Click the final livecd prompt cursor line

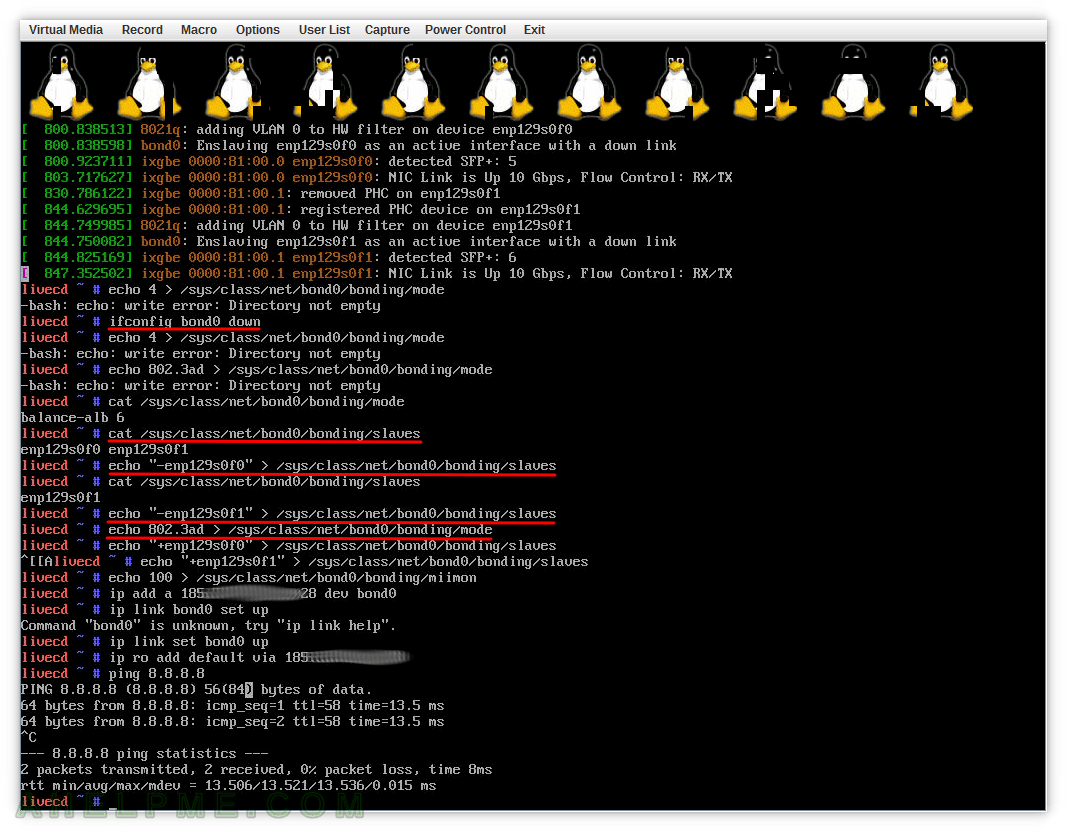[69, 802]
